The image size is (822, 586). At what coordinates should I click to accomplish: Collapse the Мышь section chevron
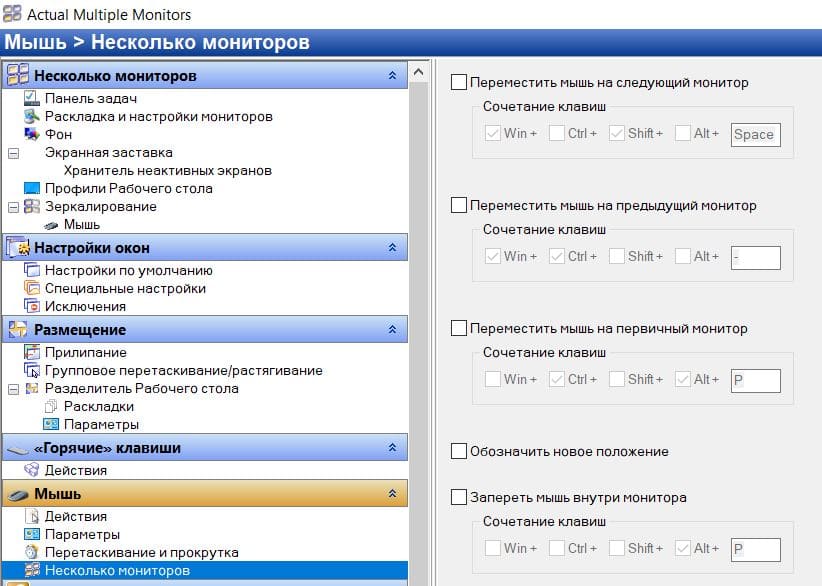click(392, 493)
